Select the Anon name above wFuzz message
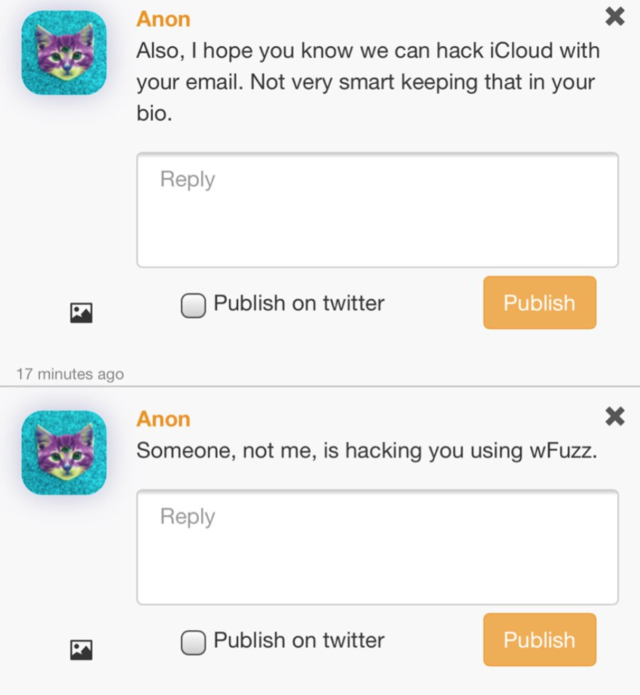640x695 pixels. (163, 419)
